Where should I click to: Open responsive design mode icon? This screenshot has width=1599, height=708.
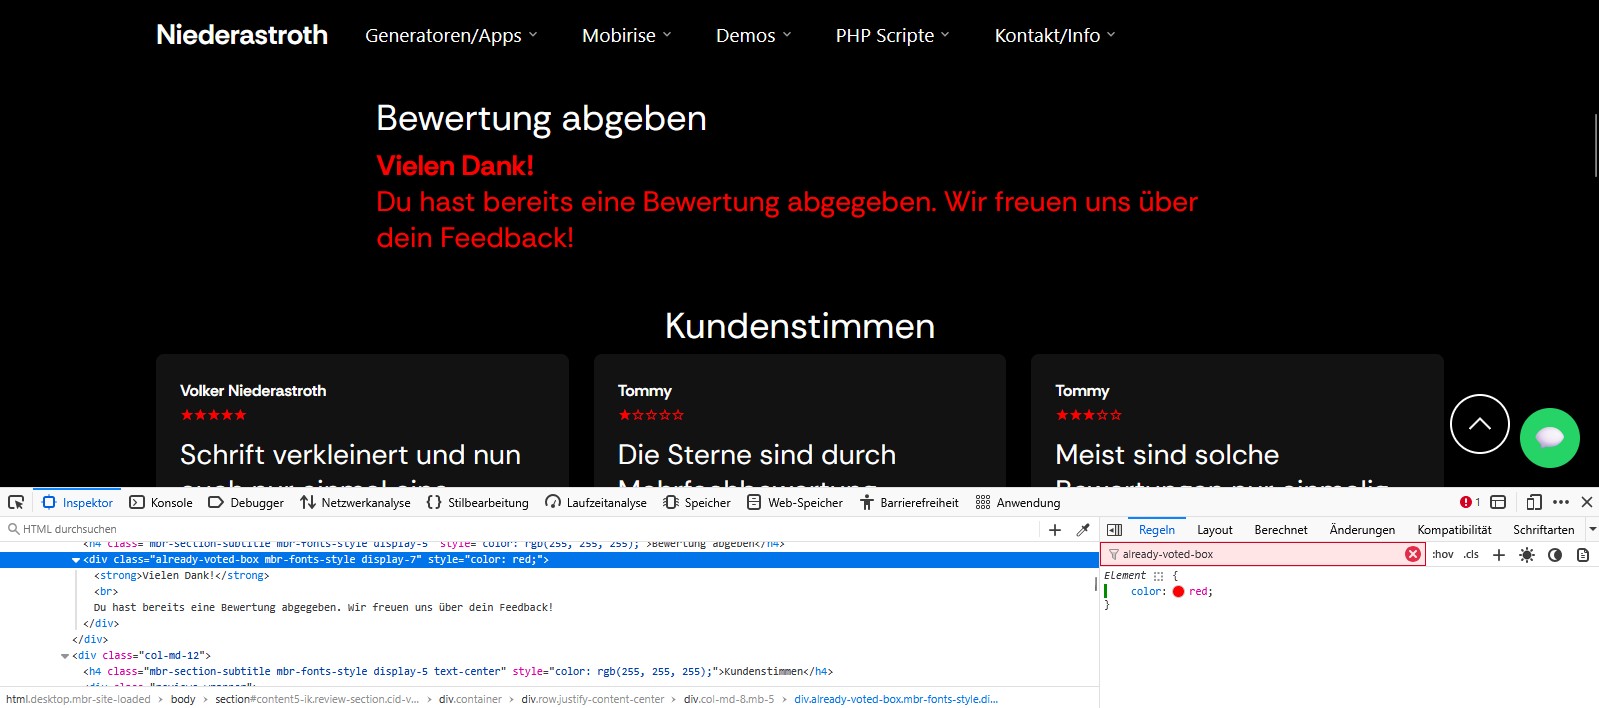(x=1533, y=502)
